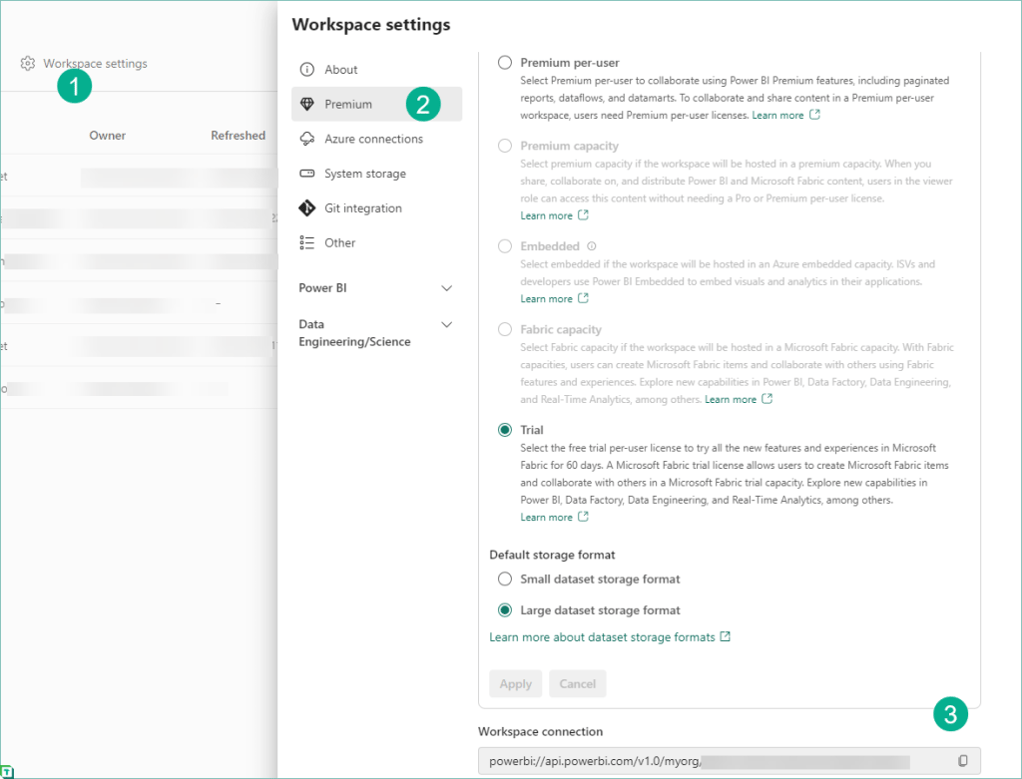Image resolution: width=1022 pixels, height=779 pixels.
Task: Click the Git integration icon
Action: 306,208
